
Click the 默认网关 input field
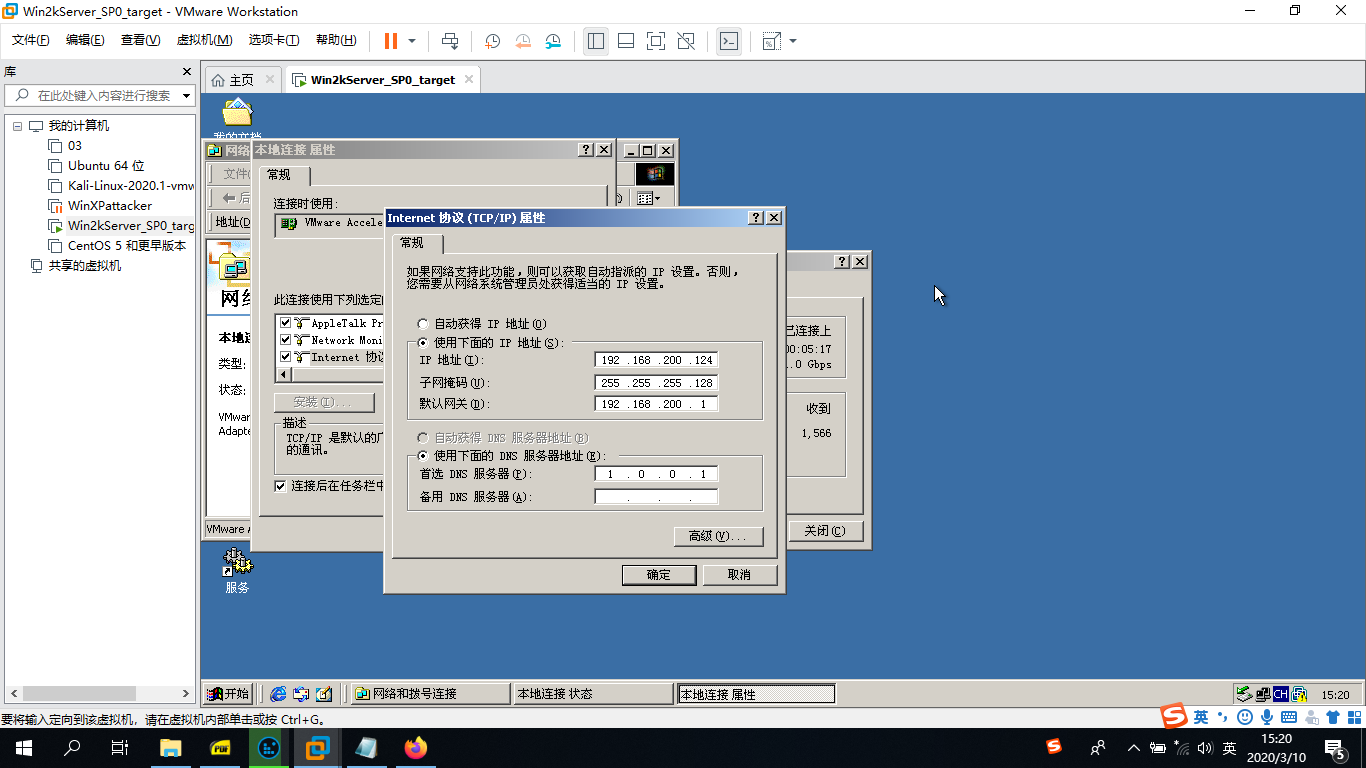point(656,405)
